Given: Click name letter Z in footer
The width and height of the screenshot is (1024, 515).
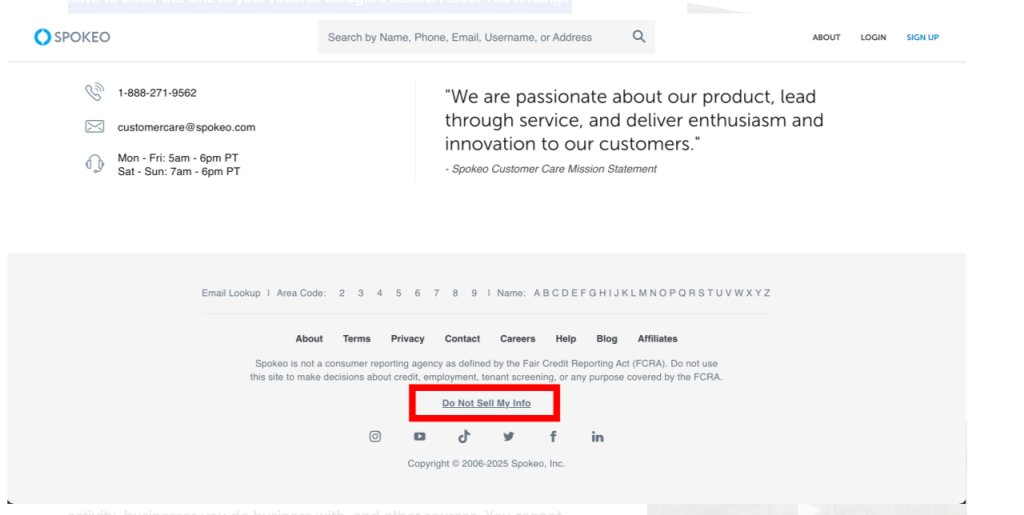Looking at the screenshot, I should 767,293.
